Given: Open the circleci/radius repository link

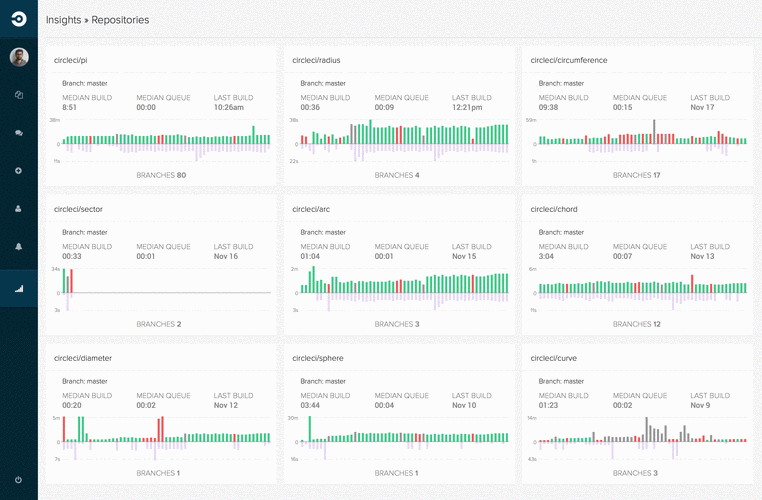Looking at the screenshot, I should click(x=314, y=60).
